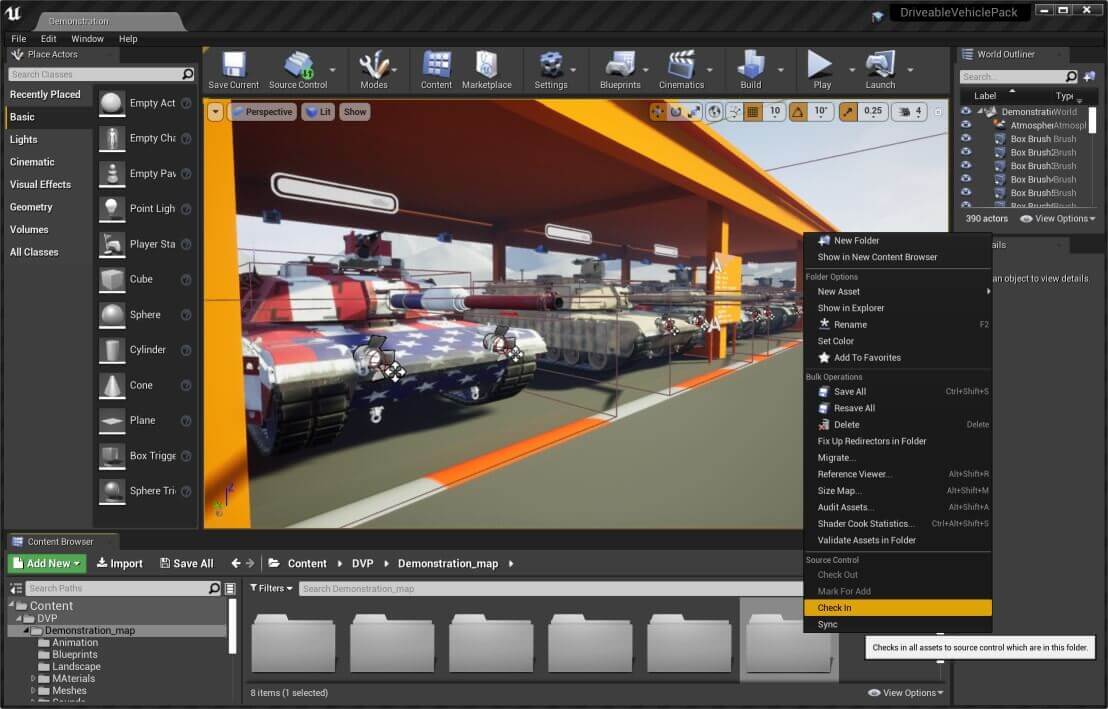Click the Build toolbar icon
Viewport: 1108px width, 709px height.
[x=750, y=65]
